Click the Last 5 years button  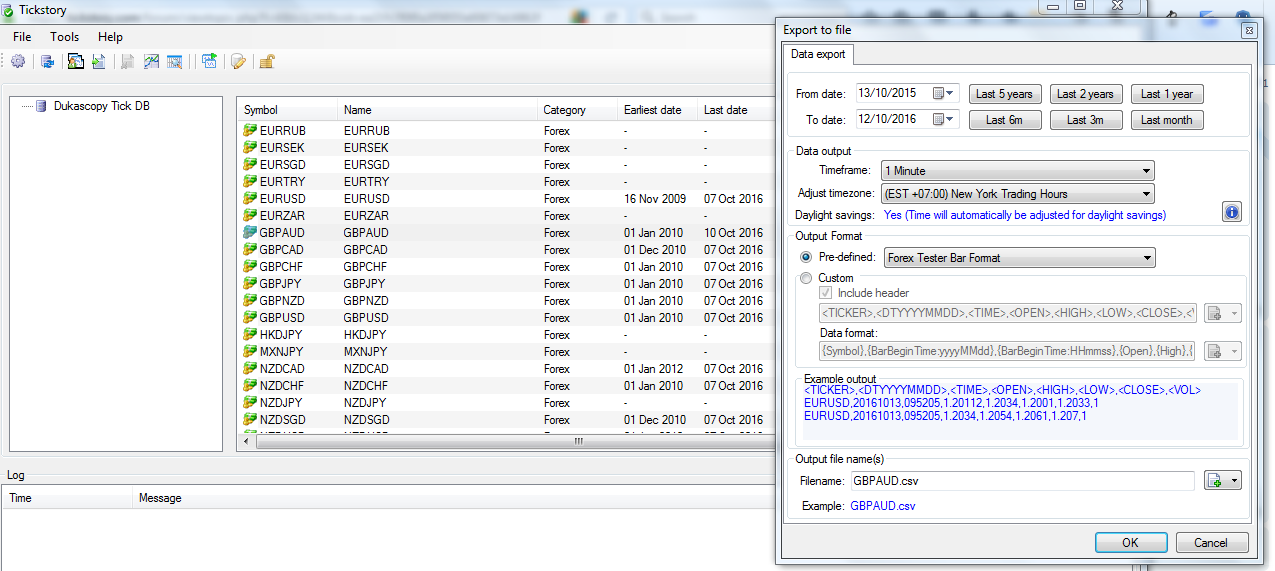tap(1004, 94)
